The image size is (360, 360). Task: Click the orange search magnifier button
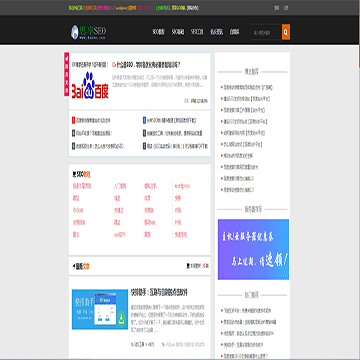point(286,32)
